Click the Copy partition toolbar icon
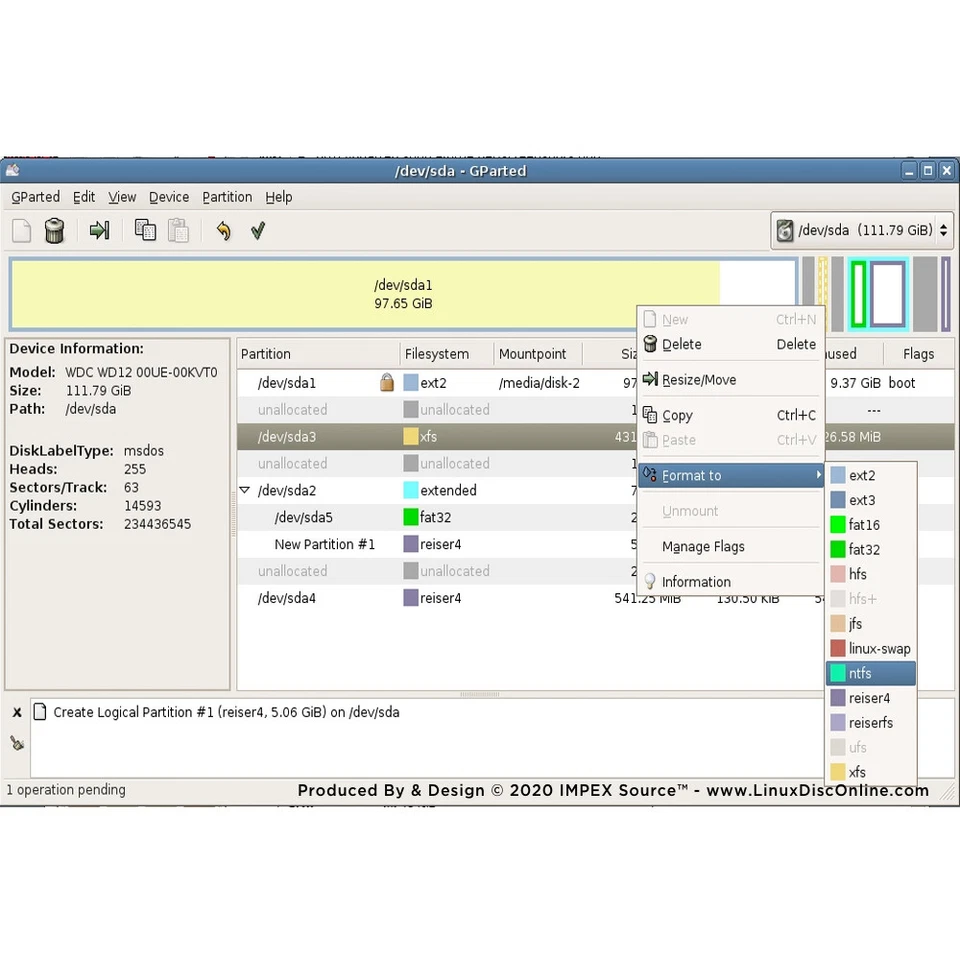The height and width of the screenshot is (960, 960). [x=145, y=231]
